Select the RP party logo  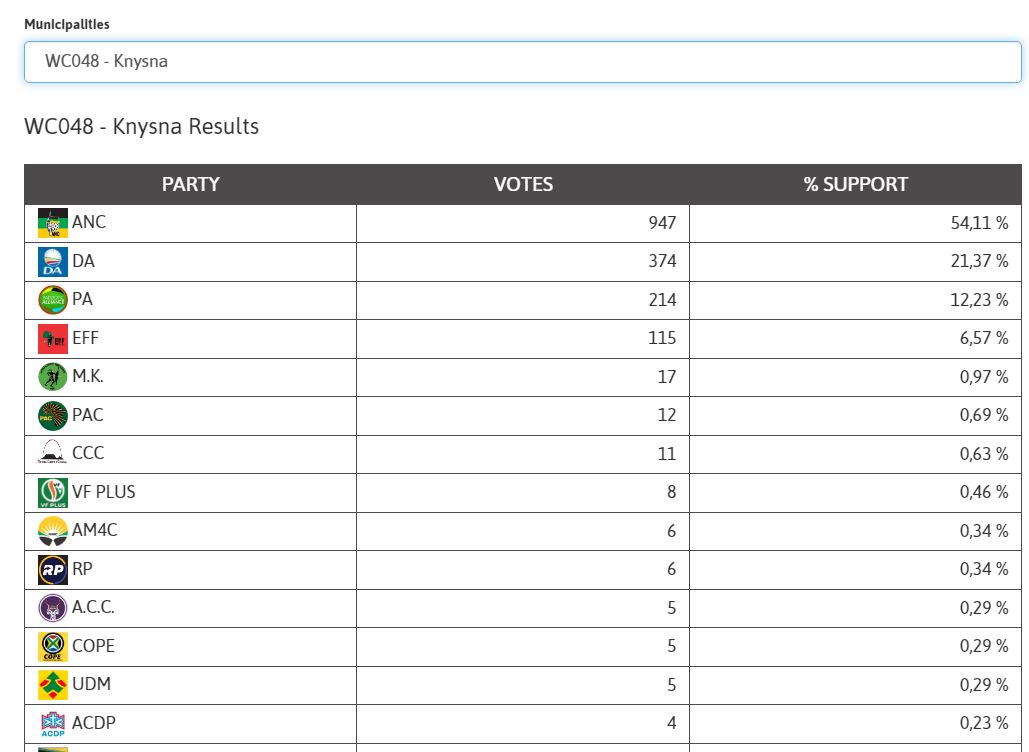52,570
